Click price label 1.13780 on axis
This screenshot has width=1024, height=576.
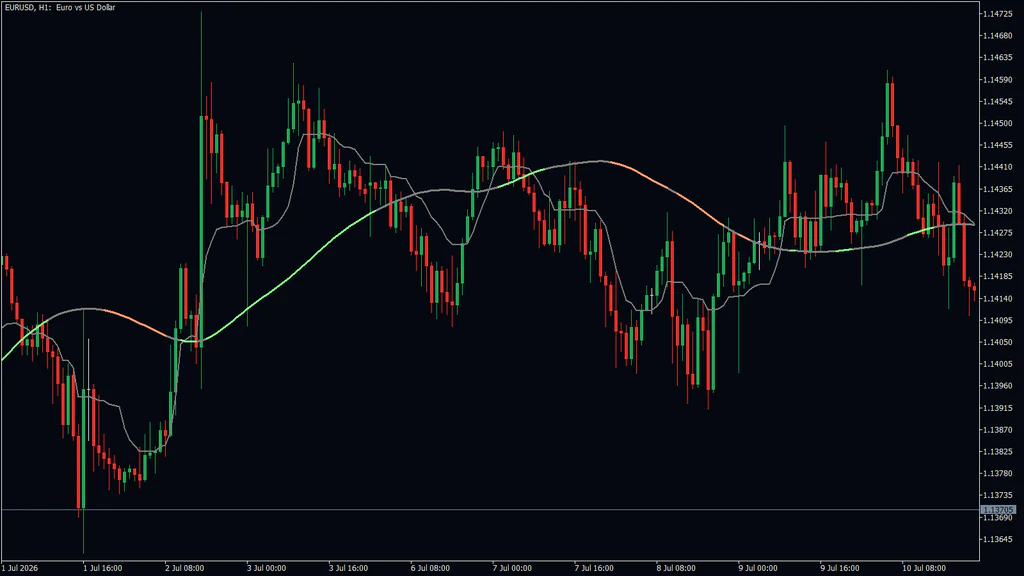[998, 473]
